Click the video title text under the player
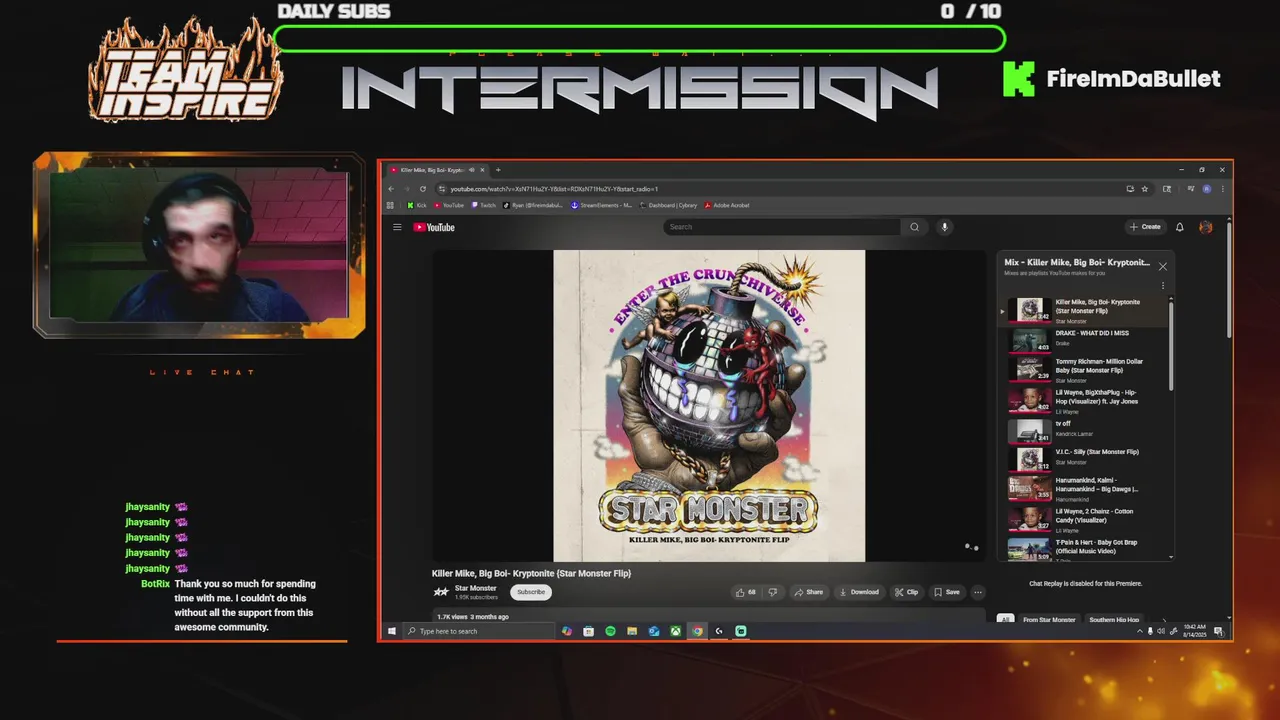Screen dimensions: 1280x720 (x=531, y=573)
